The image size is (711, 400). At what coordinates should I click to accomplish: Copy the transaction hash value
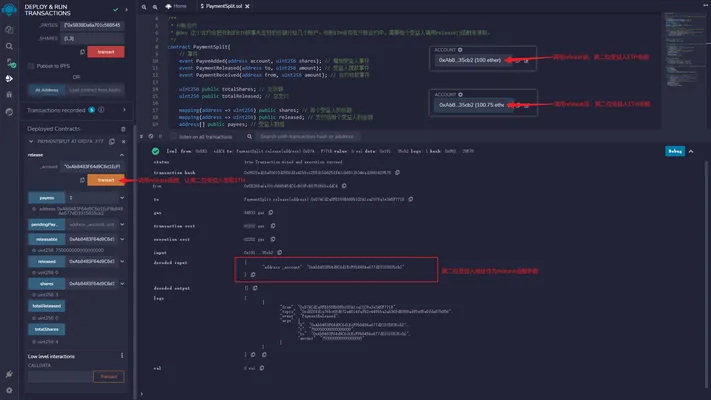point(397,172)
